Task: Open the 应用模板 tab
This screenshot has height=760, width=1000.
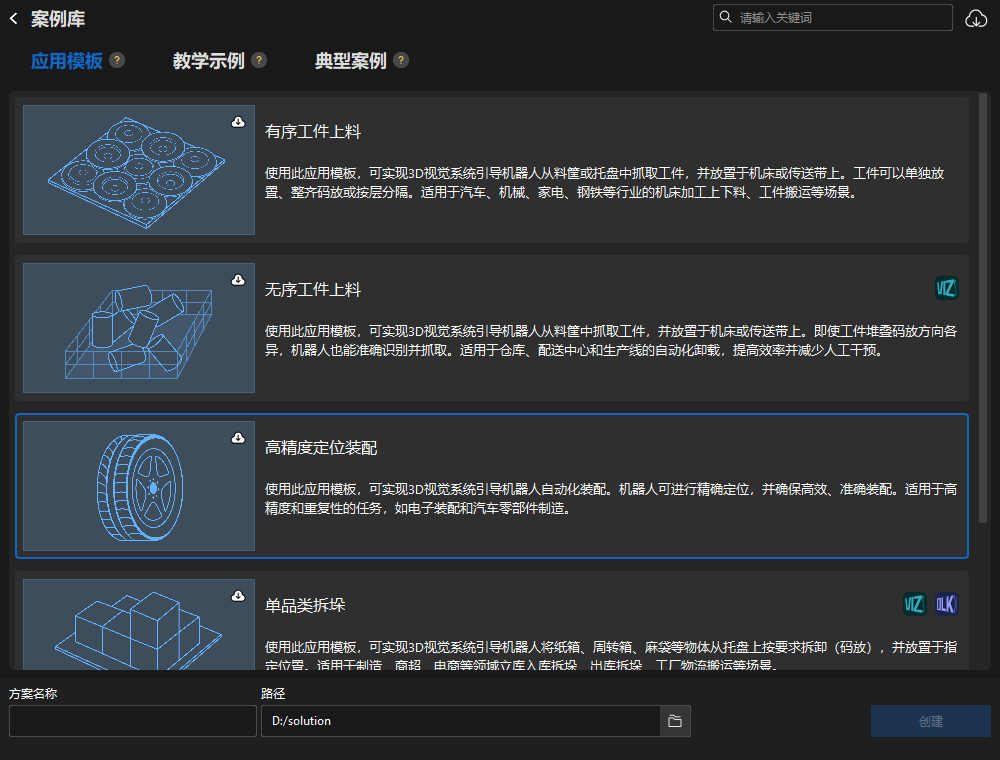Action: (x=68, y=60)
